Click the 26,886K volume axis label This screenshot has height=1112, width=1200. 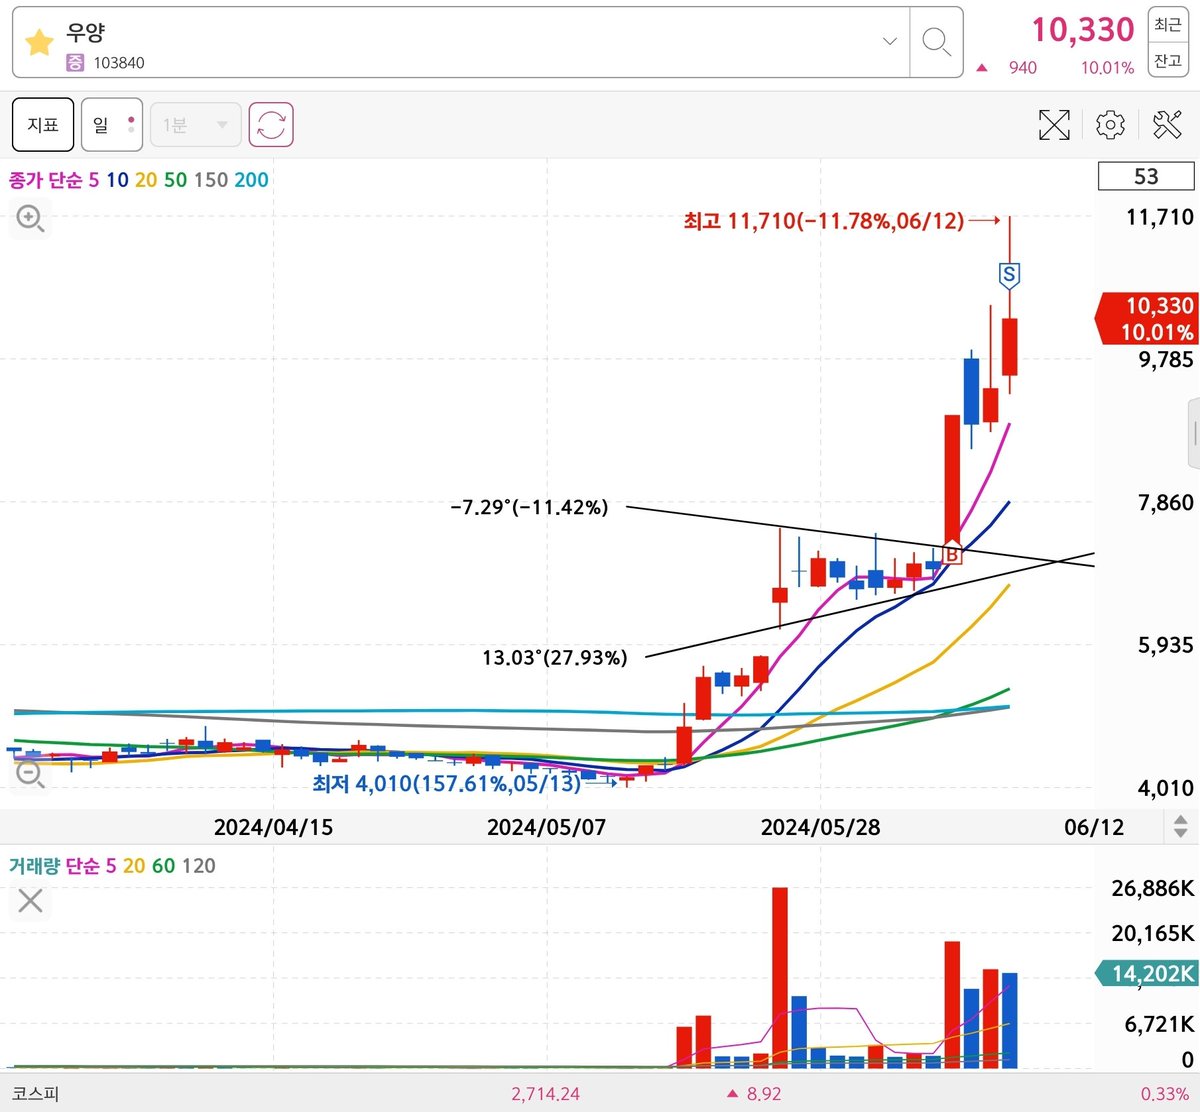pos(1152,888)
